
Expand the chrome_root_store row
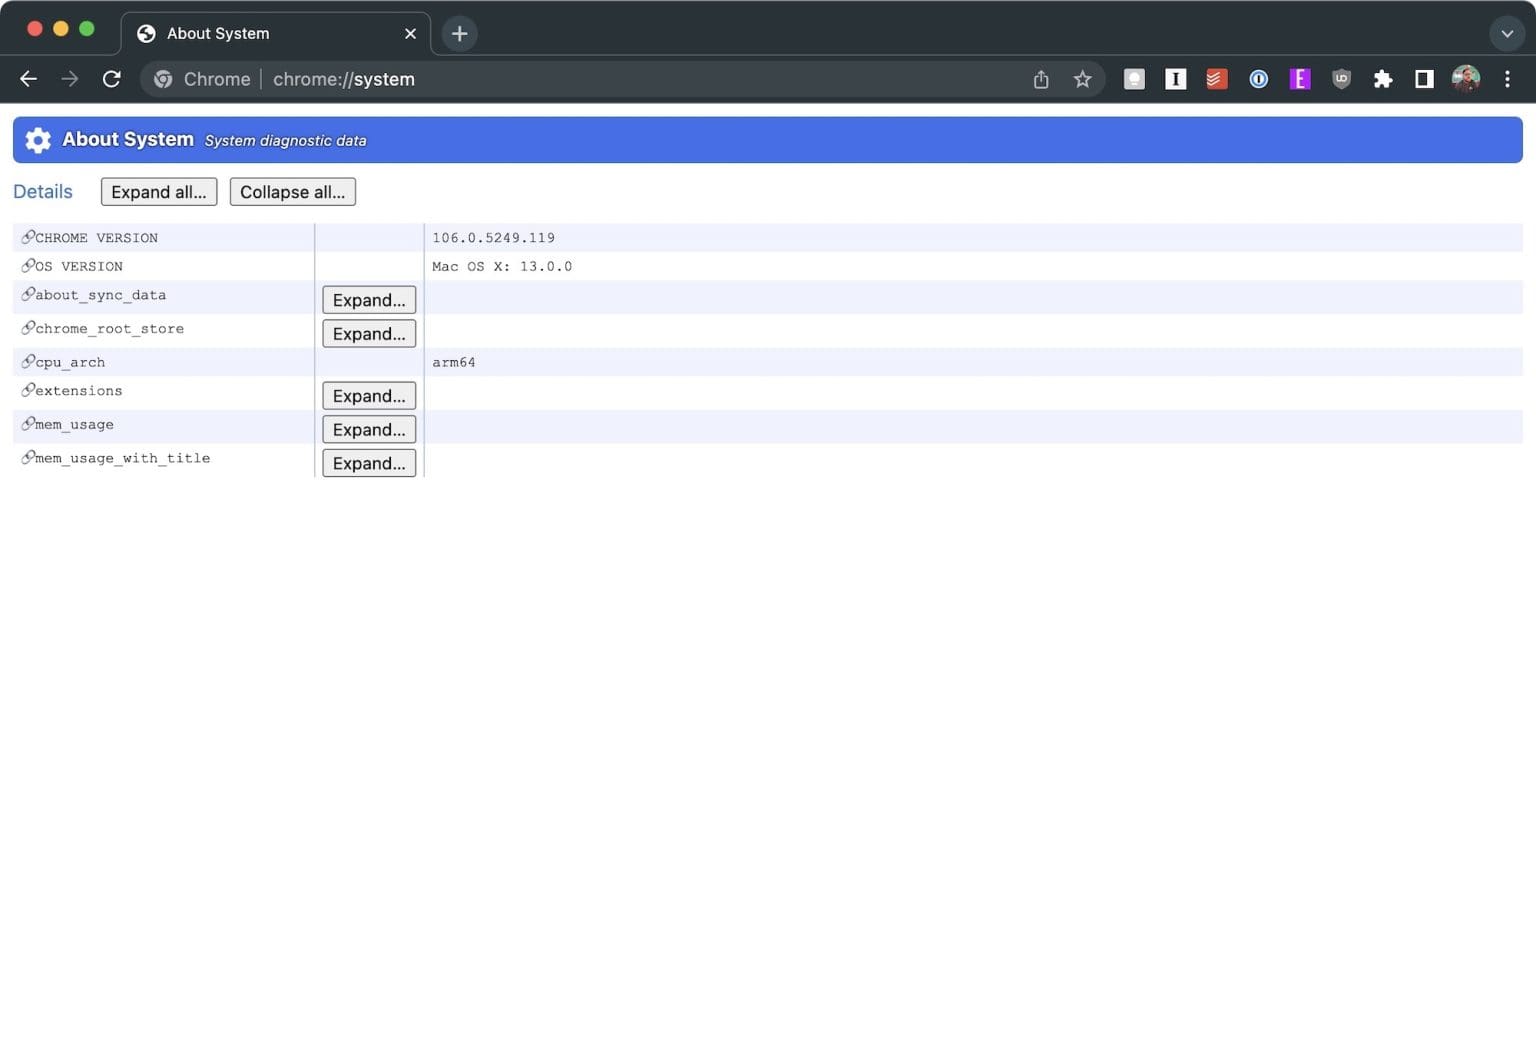369,334
